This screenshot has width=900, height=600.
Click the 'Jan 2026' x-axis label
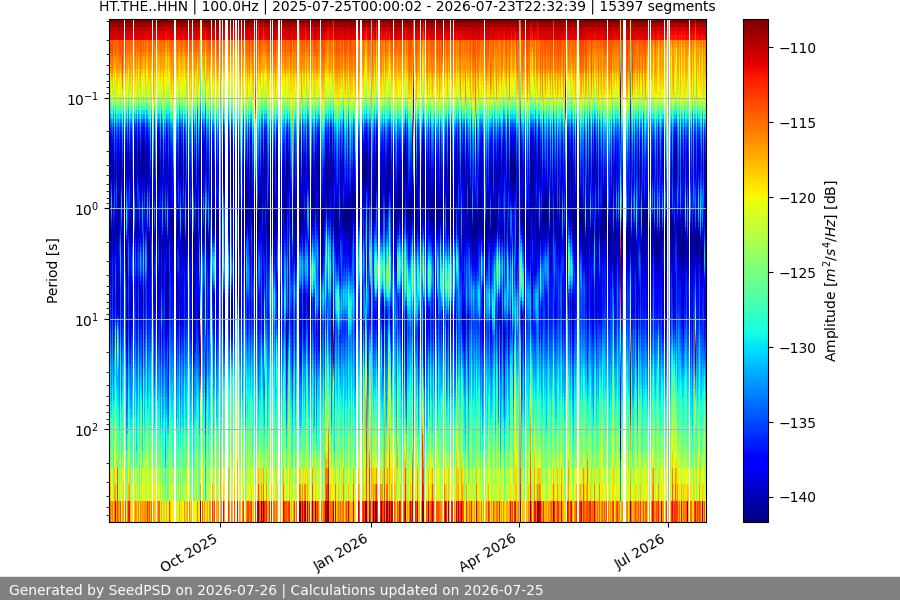(340, 552)
